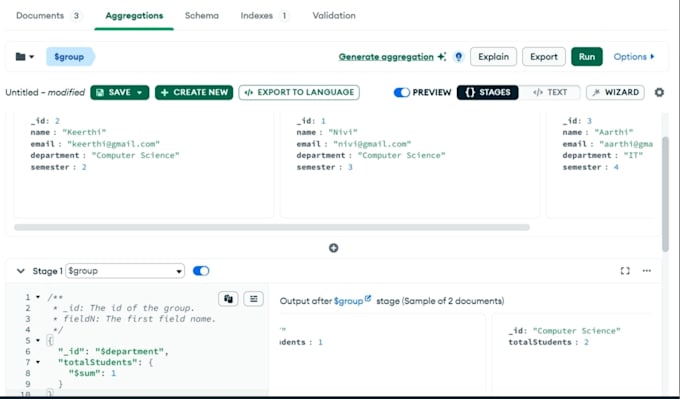Image resolution: width=680 pixels, height=399 pixels.
Task: Click the "nivi@gmail.com" email value
Action: pyautogui.click(x=372, y=144)
